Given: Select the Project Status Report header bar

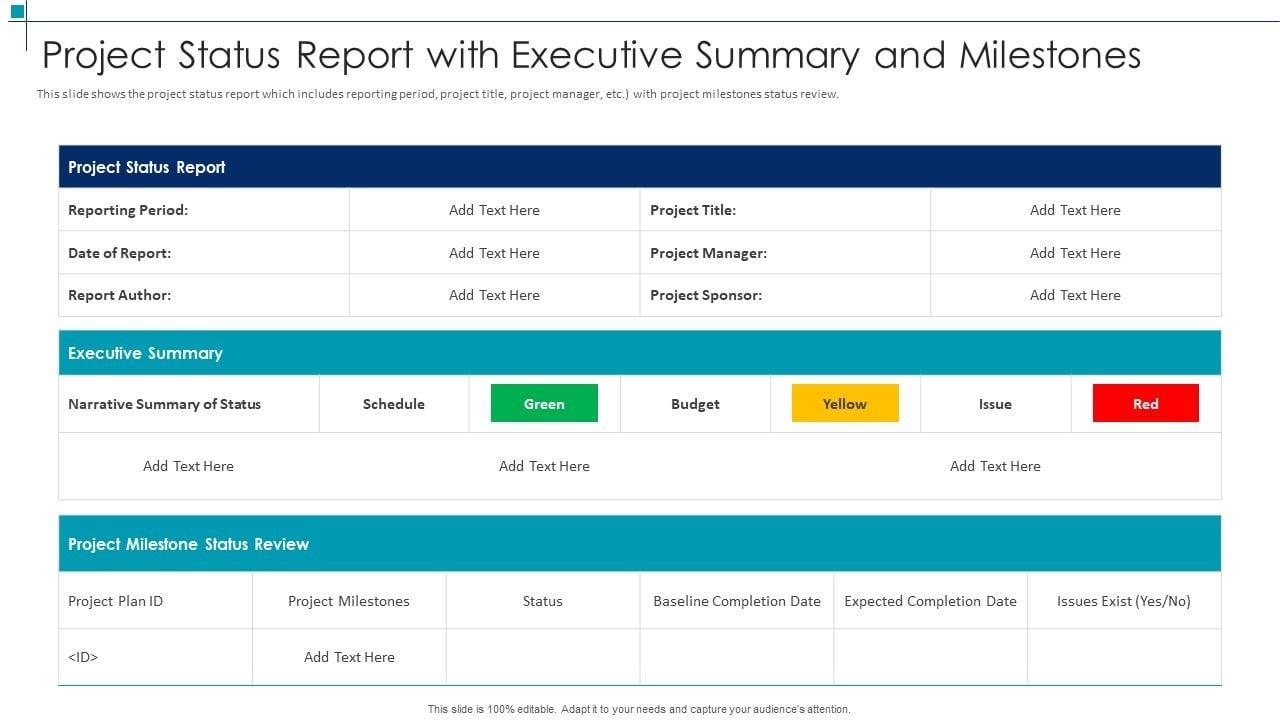Looking at the screenshot, I should coord(640,167).
